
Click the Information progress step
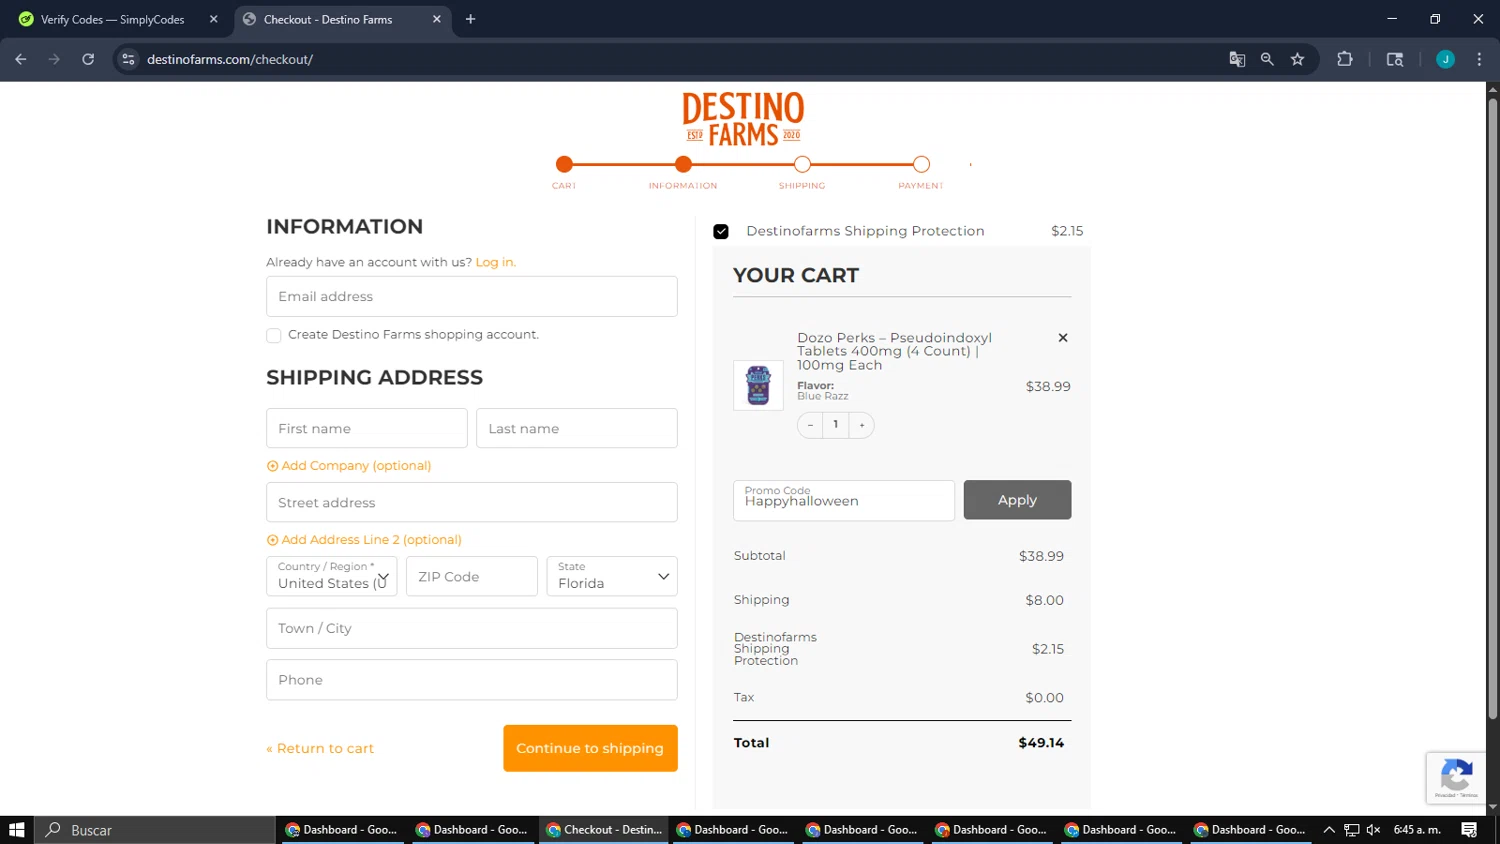pyautogui.click(x=683, y=165)
